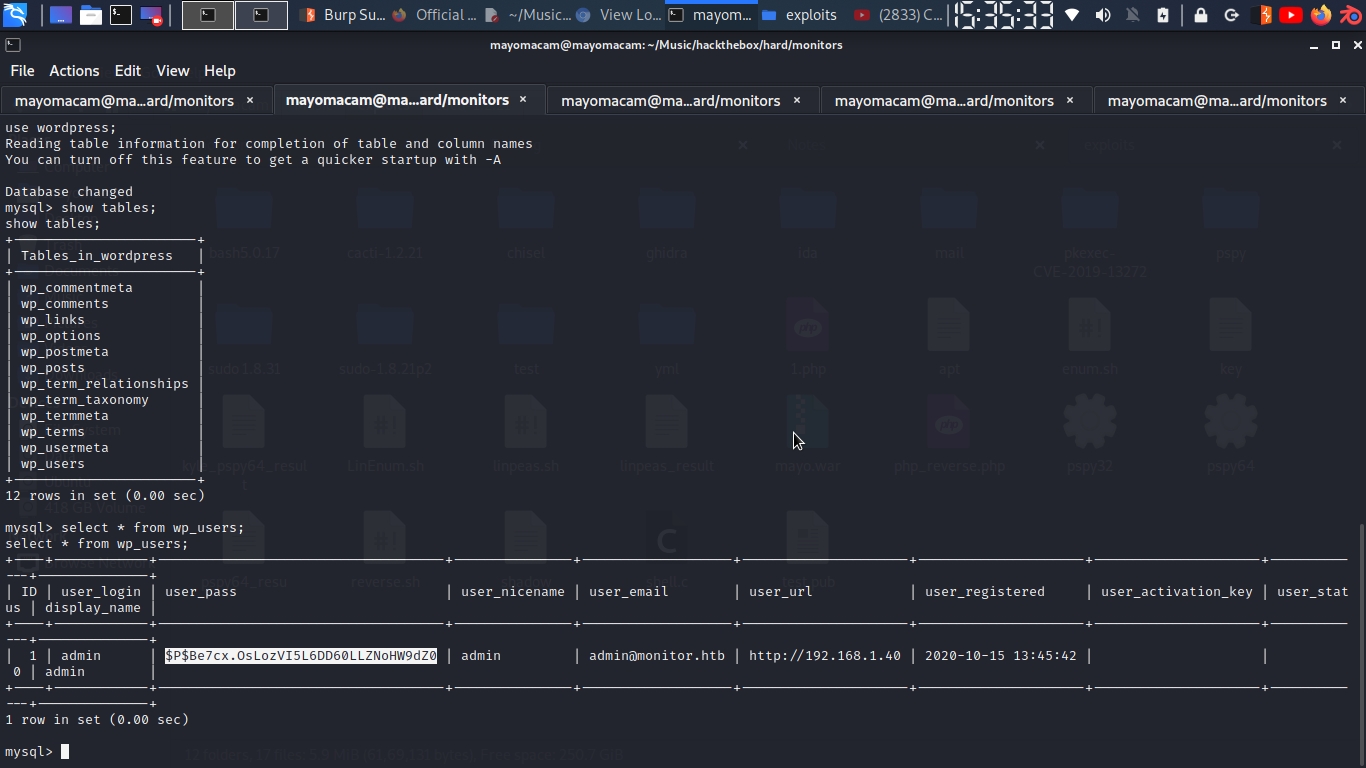The width and height of the screenshot is (1366, 768).
Task: Click the 'user_activation_key' column header
Action: point(1177,592)
